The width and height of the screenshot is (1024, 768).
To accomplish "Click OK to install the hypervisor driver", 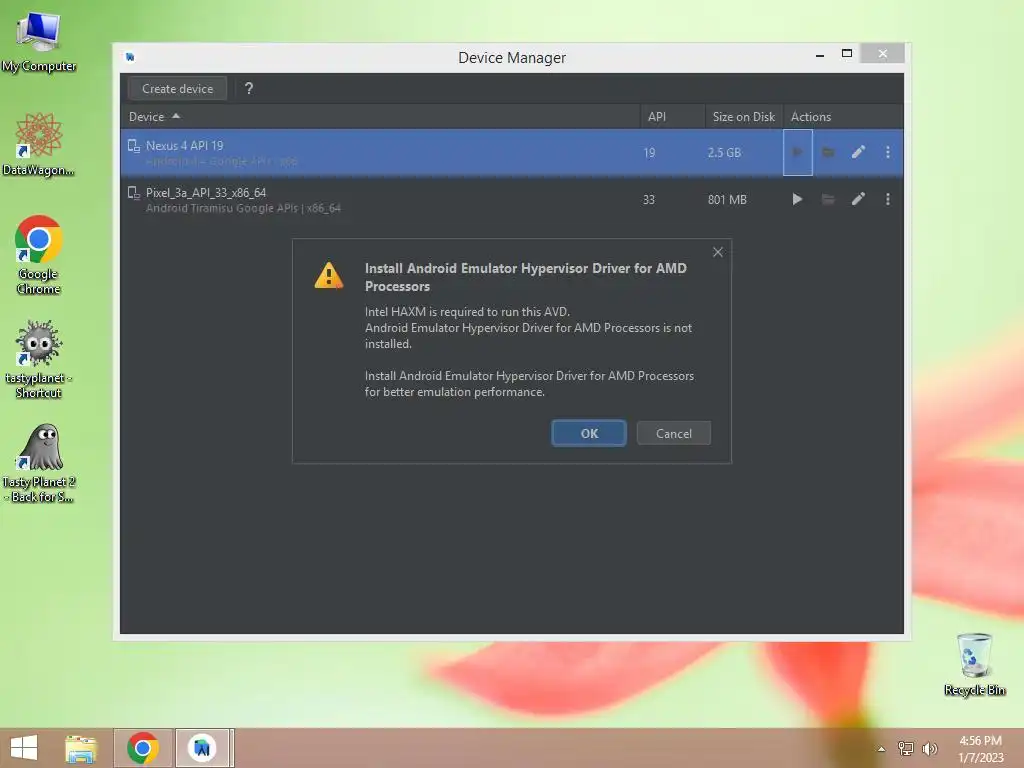I will point(588,434).
